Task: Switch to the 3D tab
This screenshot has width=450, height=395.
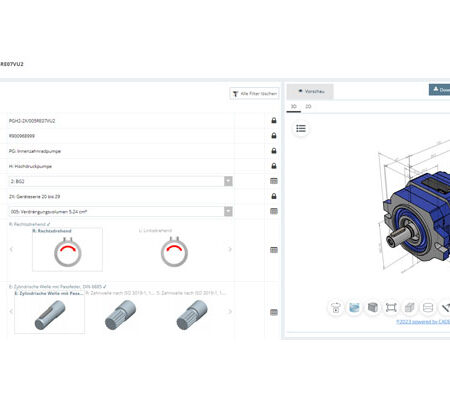Action: pos(294,107)
